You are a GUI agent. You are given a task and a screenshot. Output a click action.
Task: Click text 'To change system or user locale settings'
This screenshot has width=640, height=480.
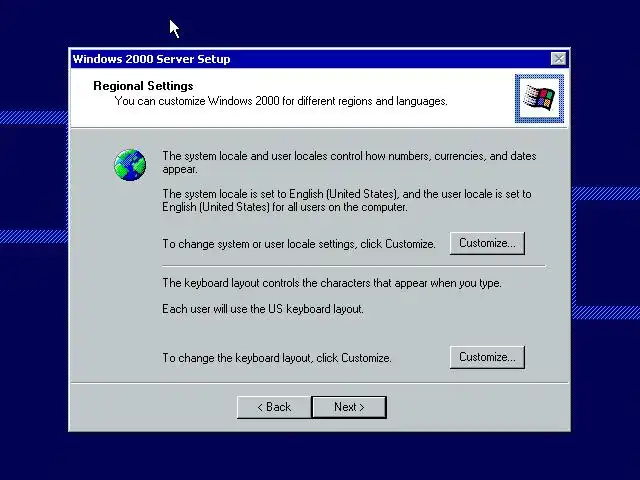click(259, 244)
